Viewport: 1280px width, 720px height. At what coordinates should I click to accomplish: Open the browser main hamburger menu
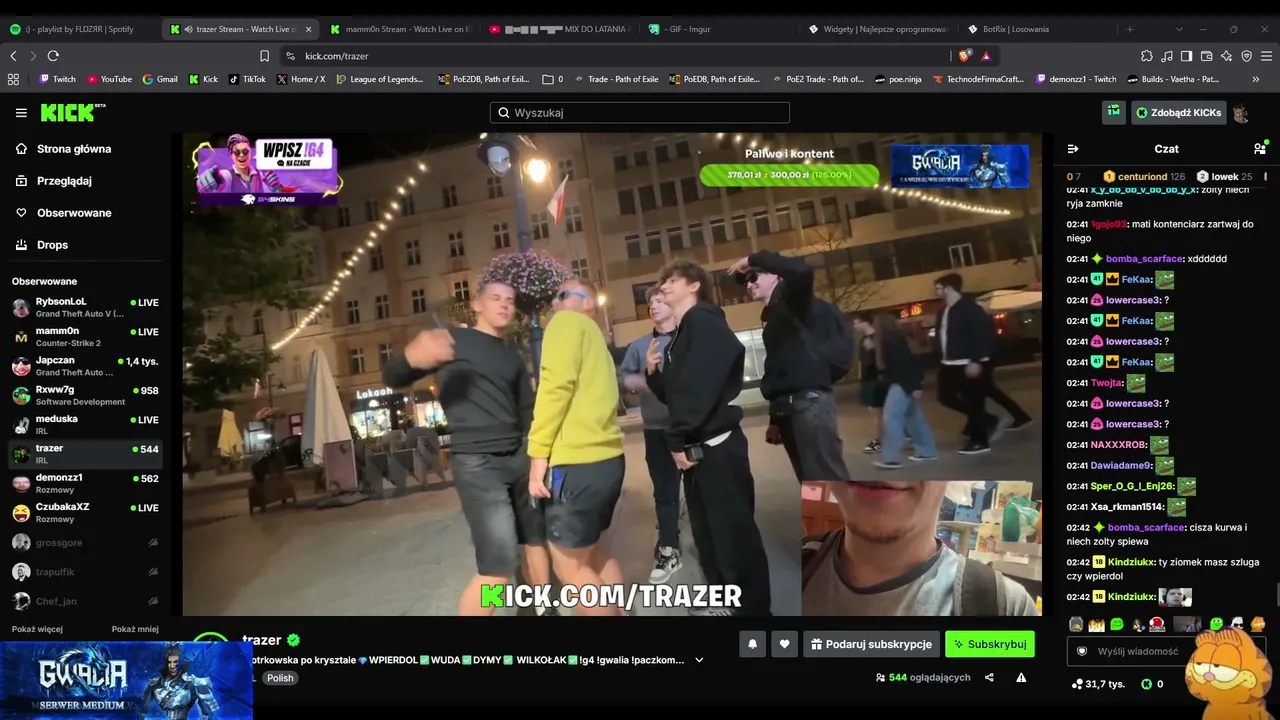(x=1266, y=56)
